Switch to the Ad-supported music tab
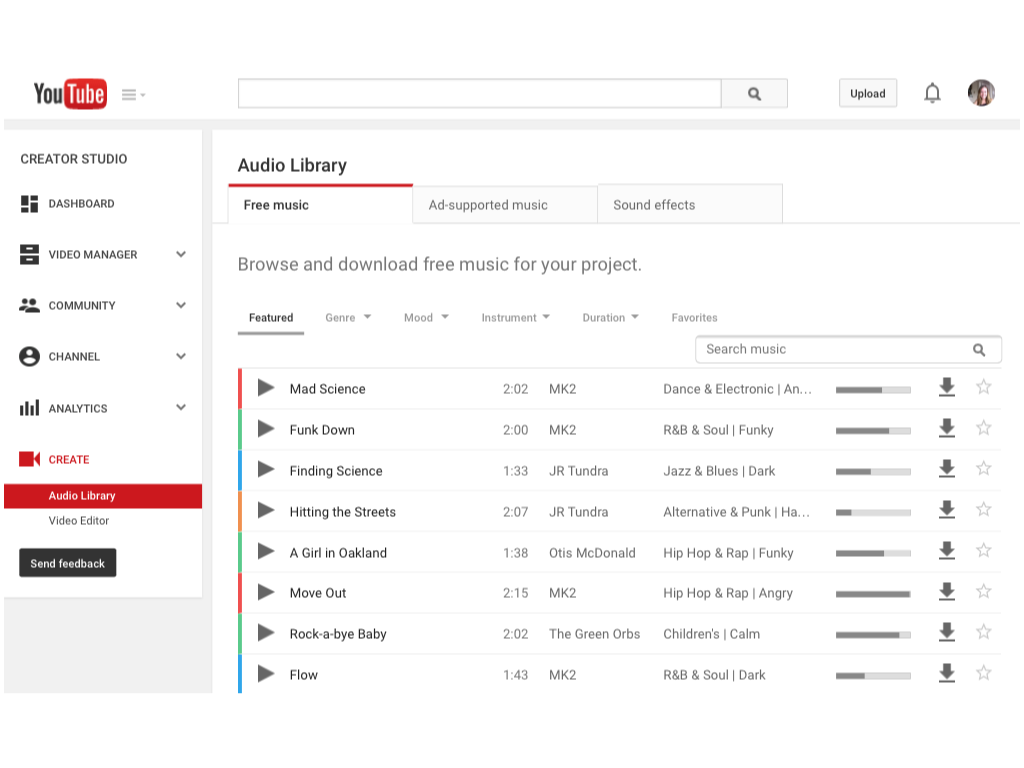This screenshot has width=1024, height=768. [x=505, y=204]
